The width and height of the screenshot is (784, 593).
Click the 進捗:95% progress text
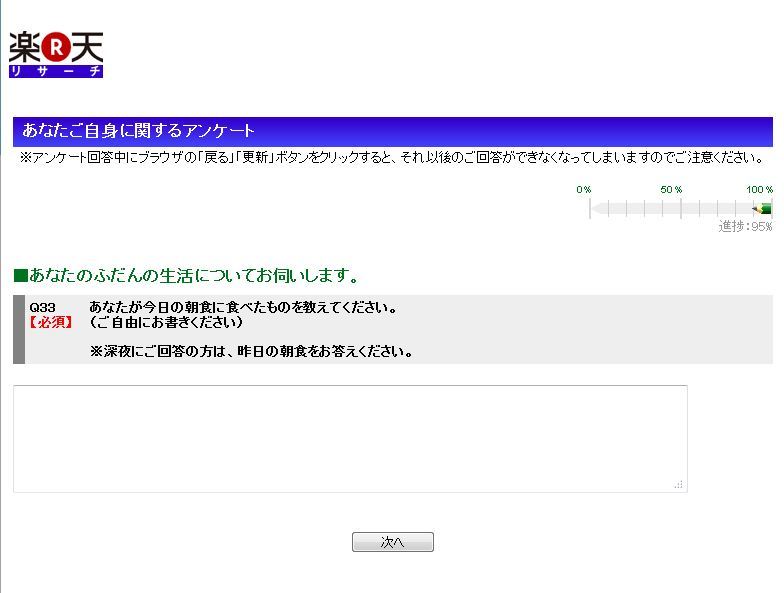[x=745, y=226]
